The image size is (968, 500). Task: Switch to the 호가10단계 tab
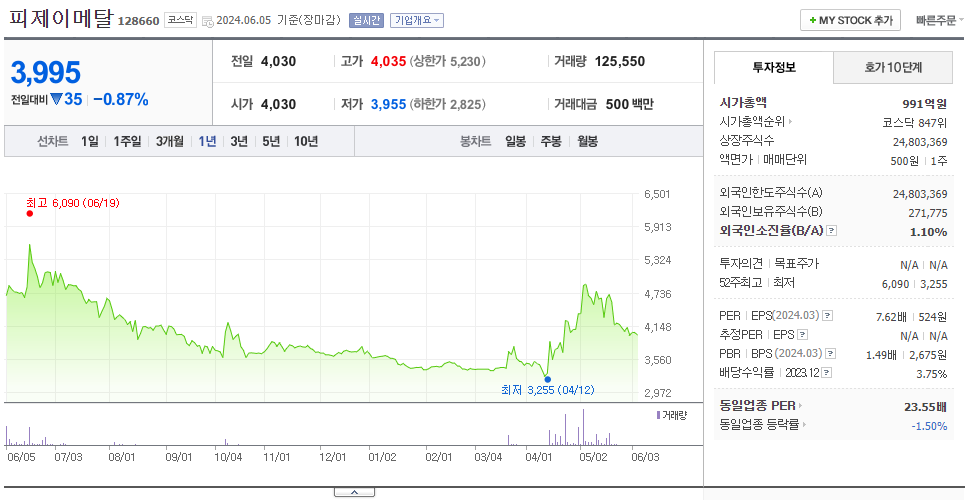point(893,67)
